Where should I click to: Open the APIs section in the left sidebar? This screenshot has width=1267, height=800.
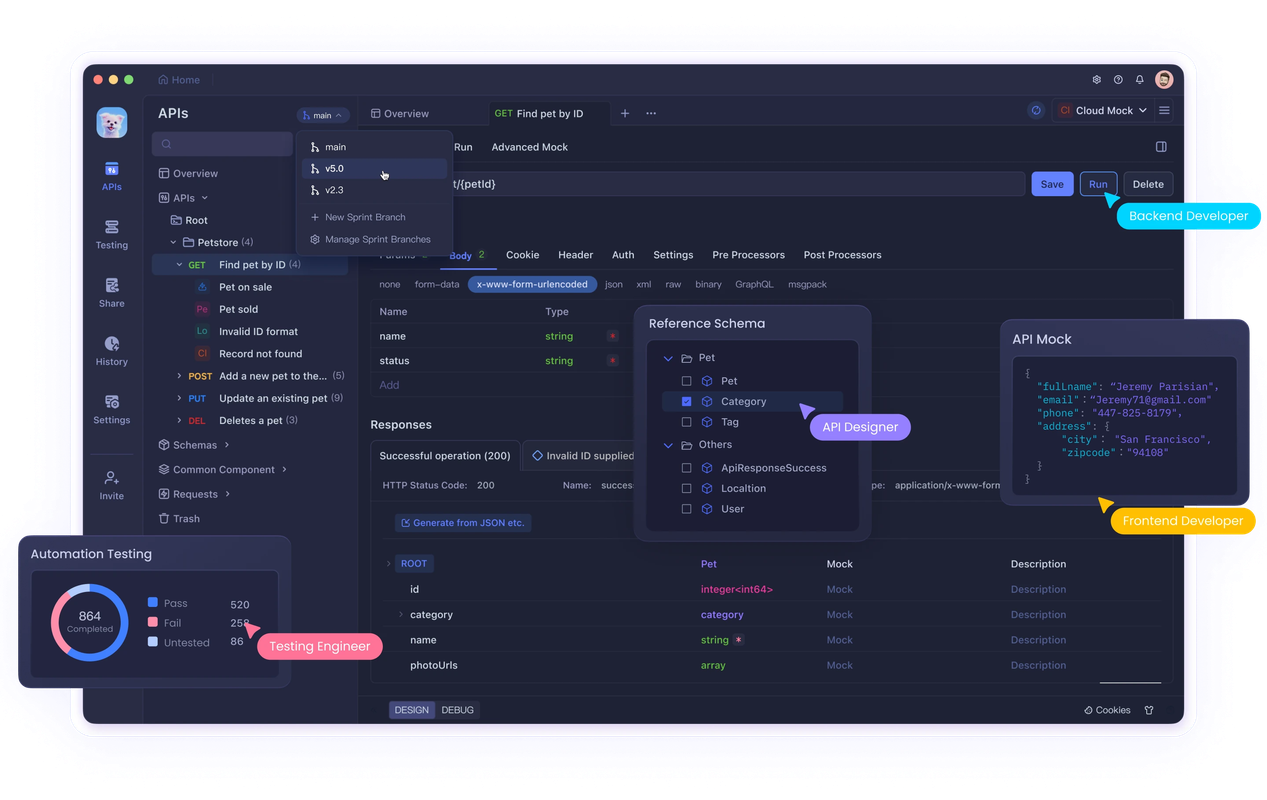coord(112,176)
